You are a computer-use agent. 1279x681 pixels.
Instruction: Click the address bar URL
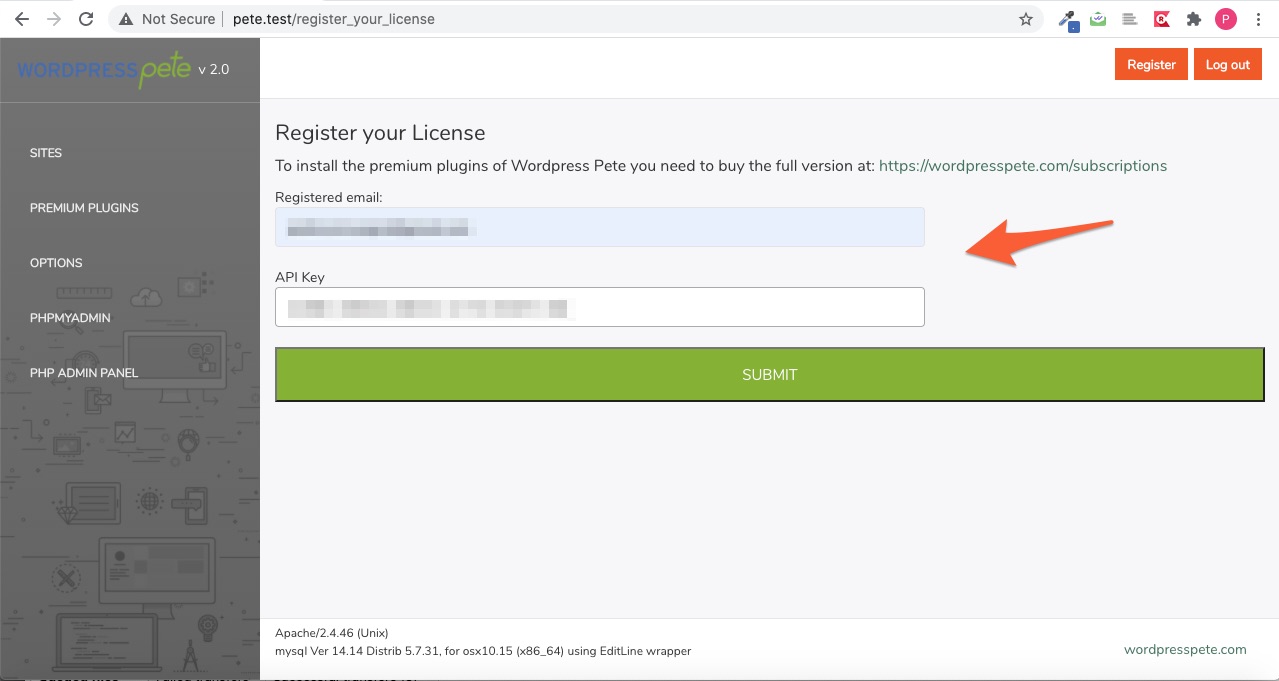point(334,19)
